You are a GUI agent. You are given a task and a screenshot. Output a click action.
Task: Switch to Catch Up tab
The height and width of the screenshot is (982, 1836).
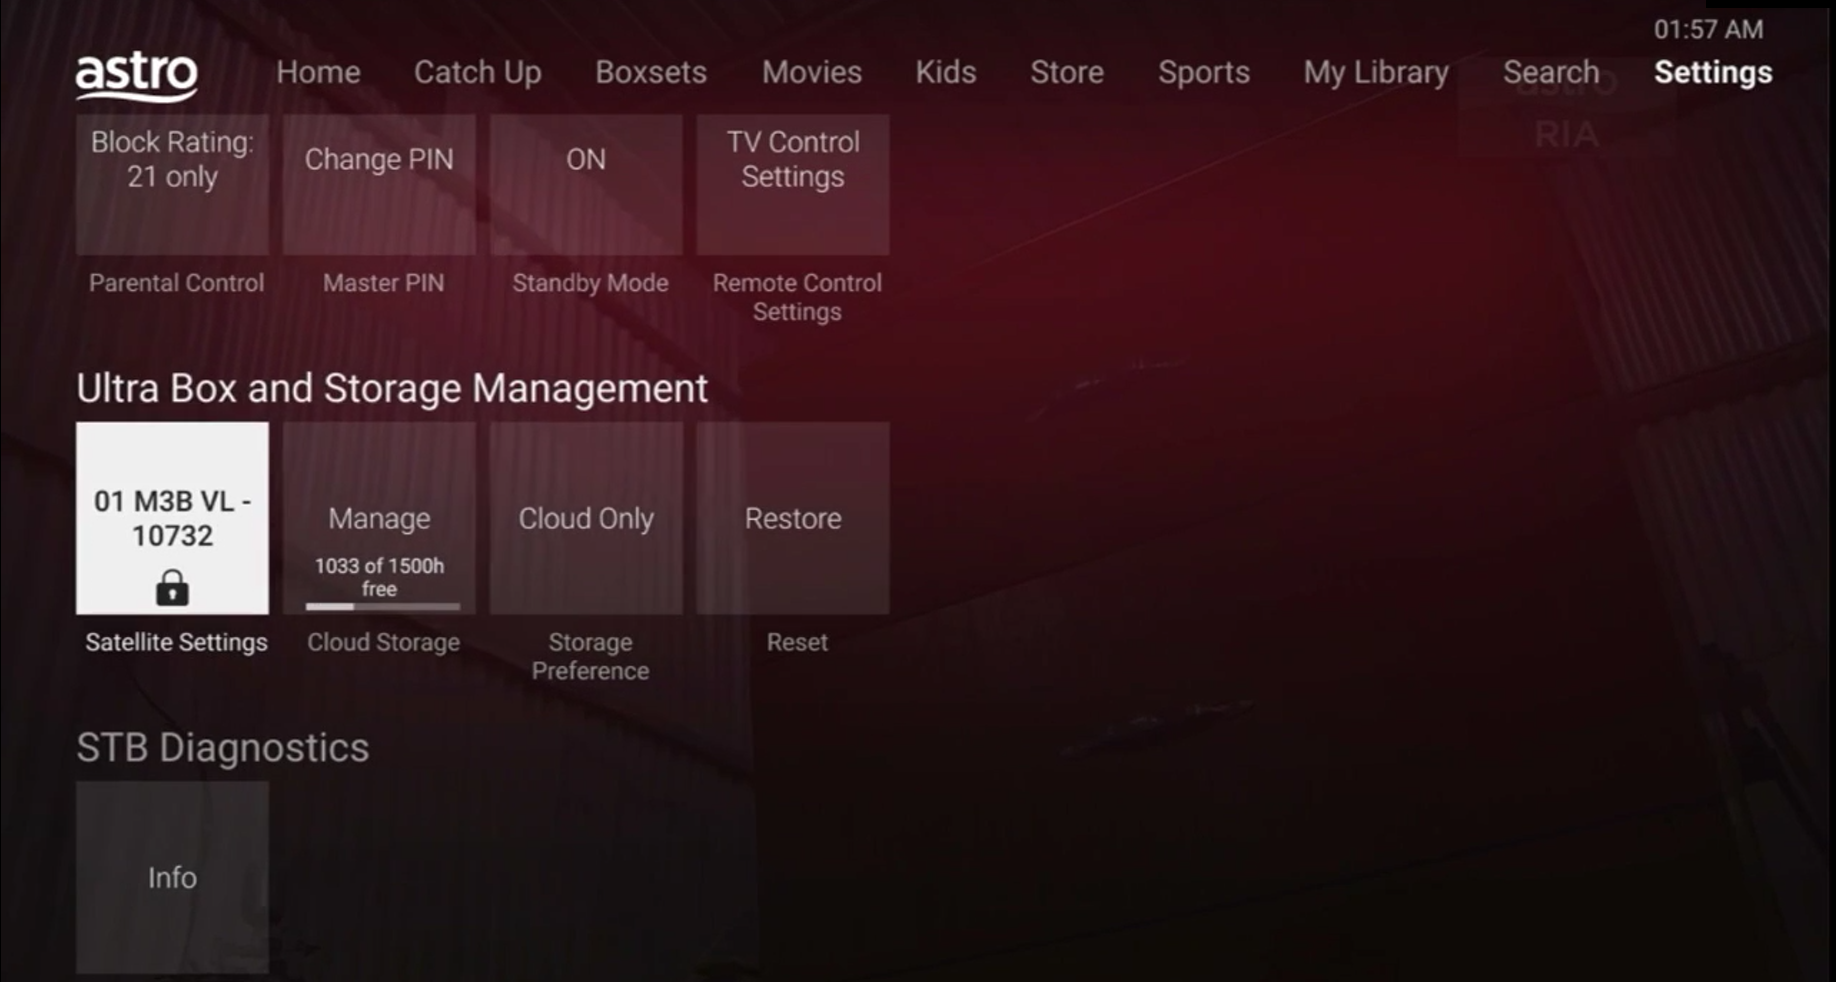coord(477,72)
